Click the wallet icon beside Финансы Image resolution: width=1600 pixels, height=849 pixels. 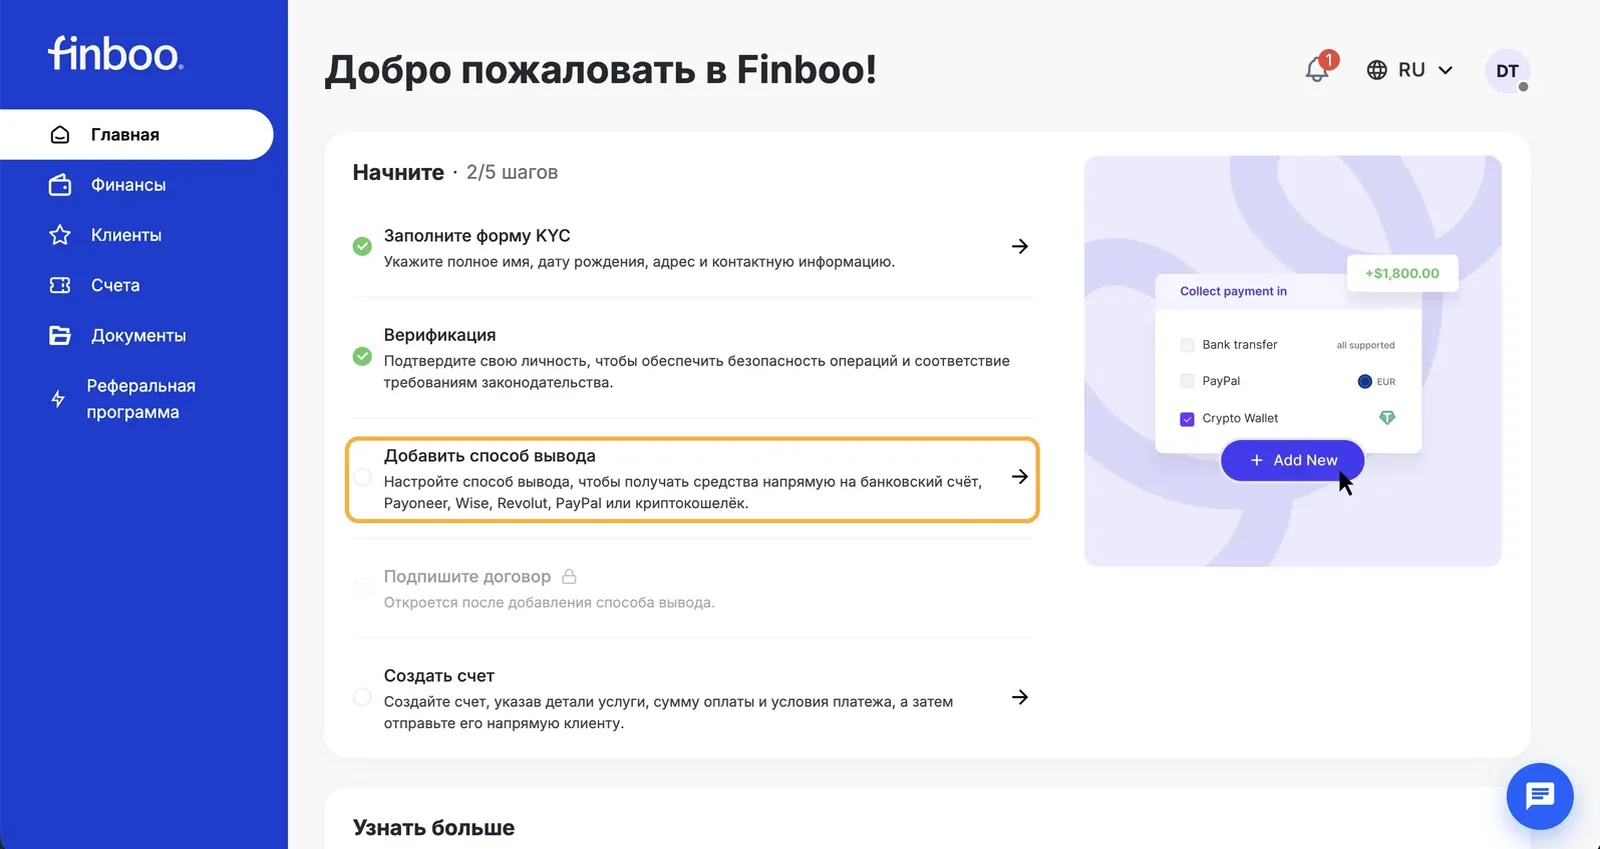pyautogui.click(x=60, y=185)
